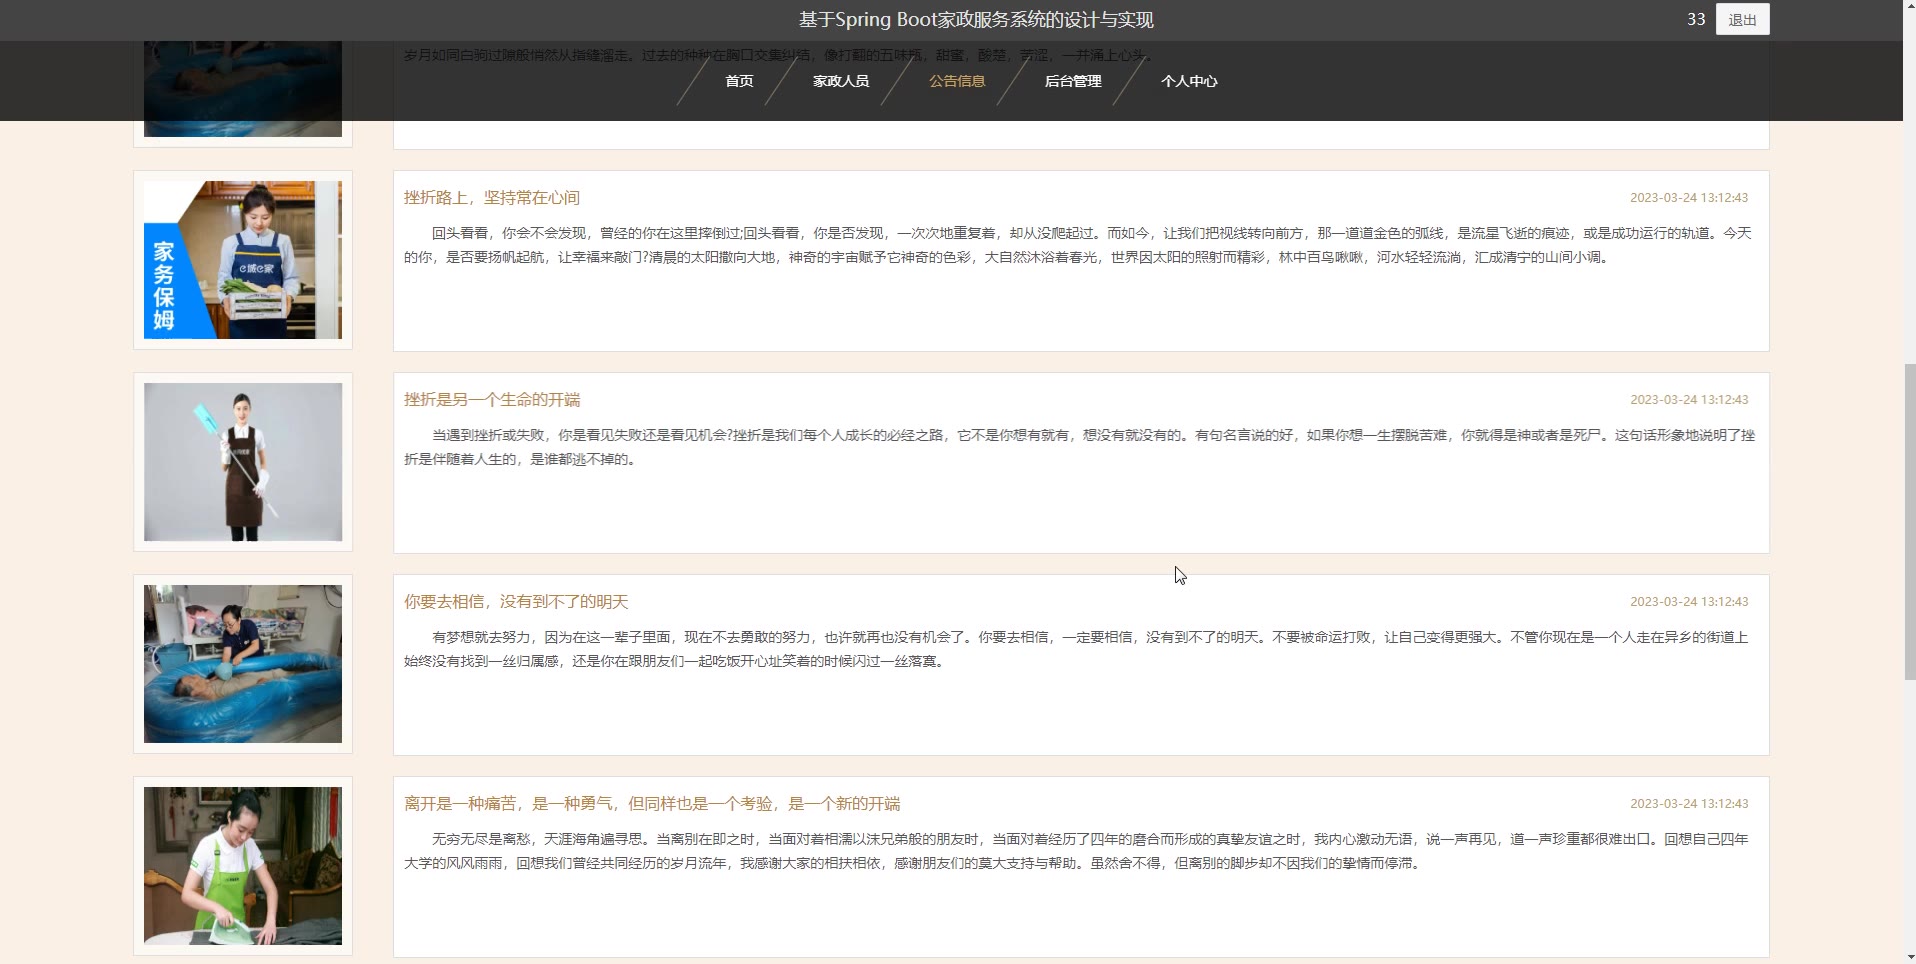The width and height of the screenshot is (1916, 964).
Task: Click the woman holding mop thumbnail
Action: [243, 462]
